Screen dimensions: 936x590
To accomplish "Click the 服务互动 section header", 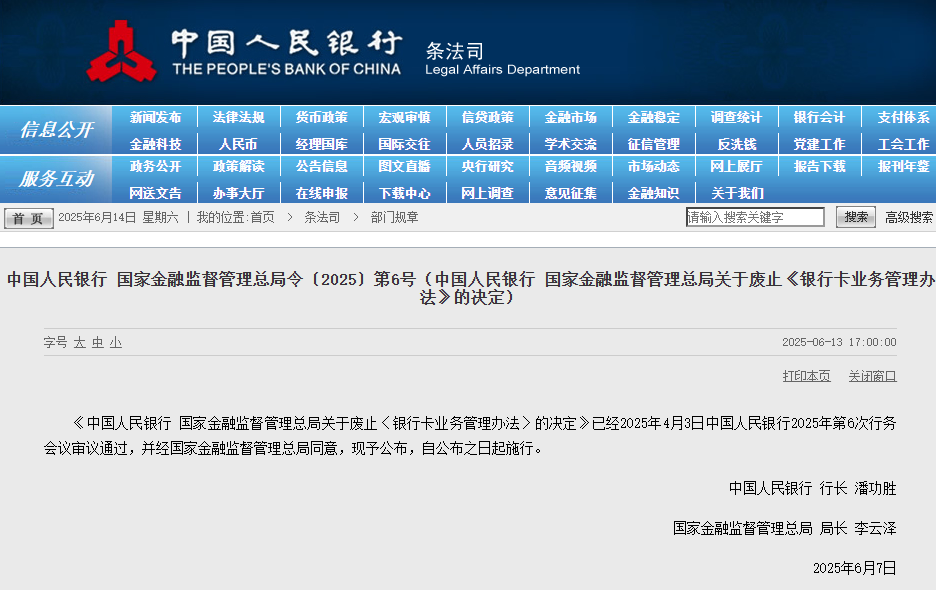I will tap(56, 179).
